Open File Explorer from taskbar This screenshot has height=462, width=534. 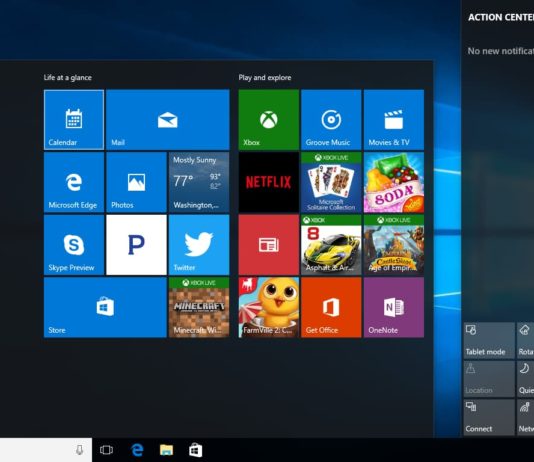point(166,450)
